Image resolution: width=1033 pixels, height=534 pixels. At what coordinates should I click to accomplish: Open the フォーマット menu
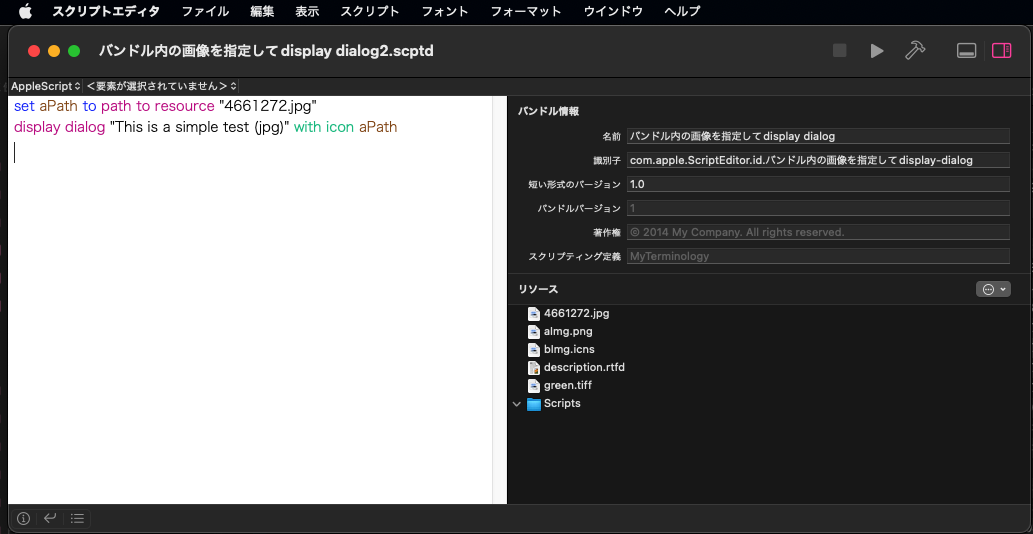(x=526, y=11)
